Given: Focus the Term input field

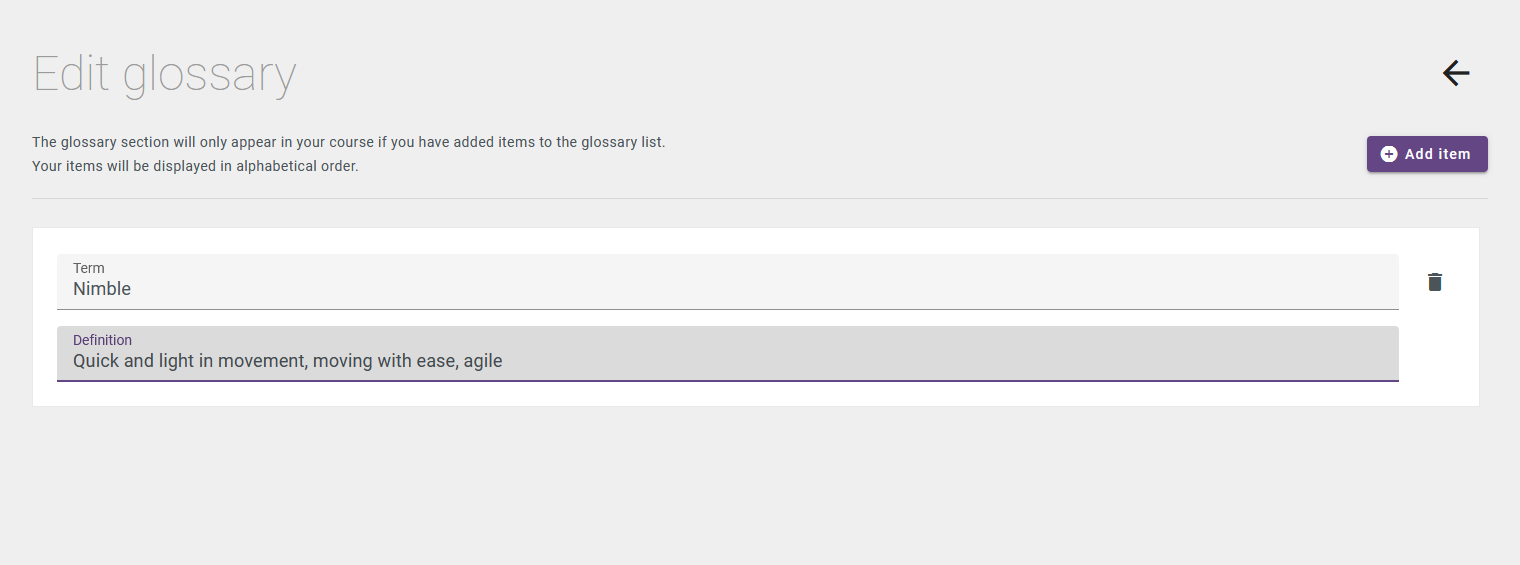Looking at the screenshot, I should tap(728, 282).
